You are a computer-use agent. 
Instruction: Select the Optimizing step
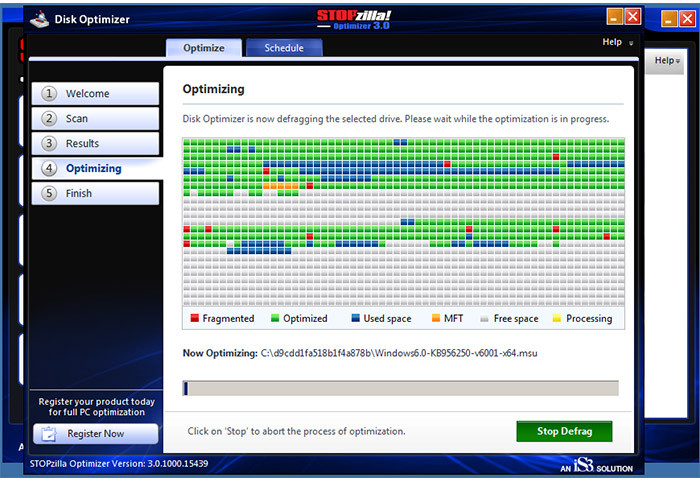[96, 168]
